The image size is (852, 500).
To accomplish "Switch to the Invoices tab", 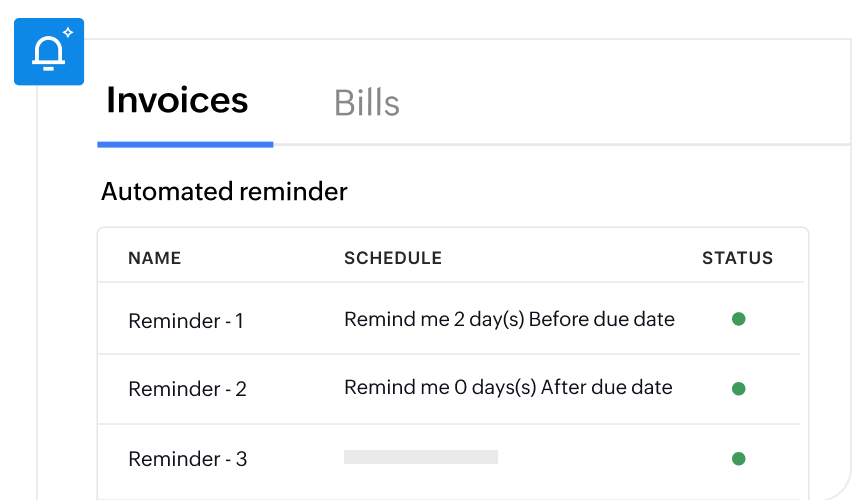I will click(x=177, y=101).
